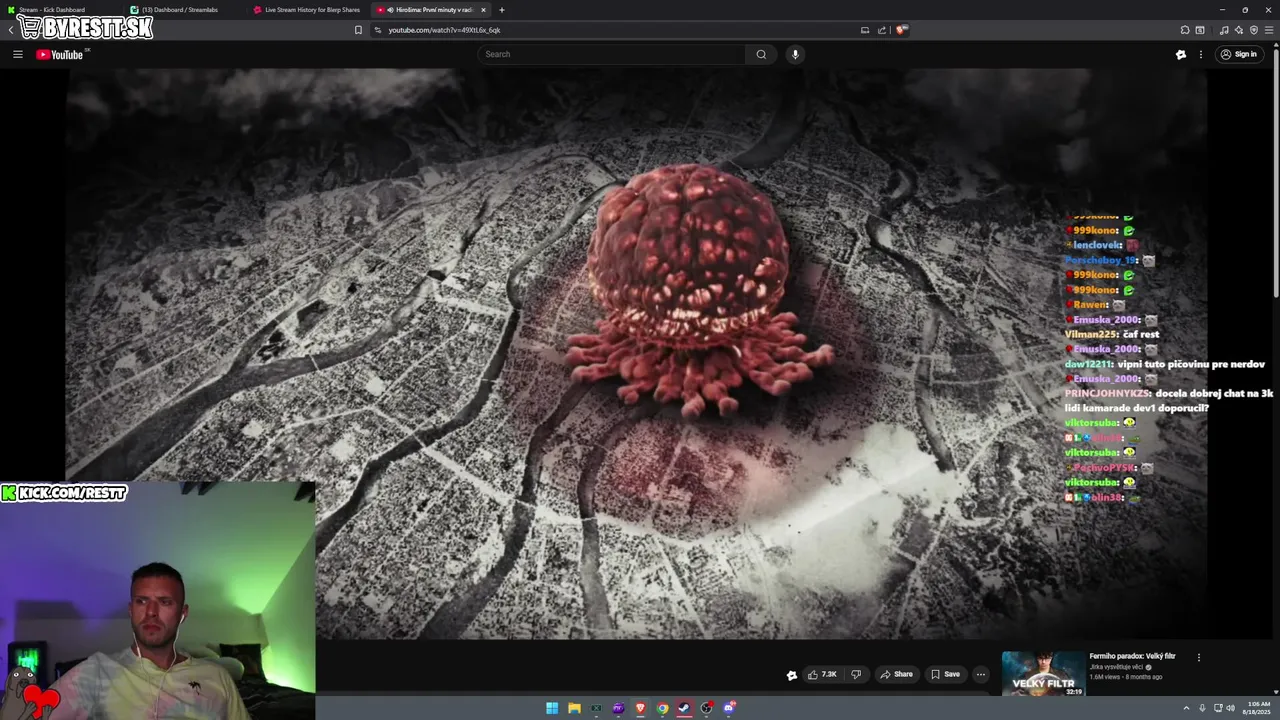Click Vilman225 chat message 'čaf rest'
Viewport: 1280px width, 720px height.
1112,334
